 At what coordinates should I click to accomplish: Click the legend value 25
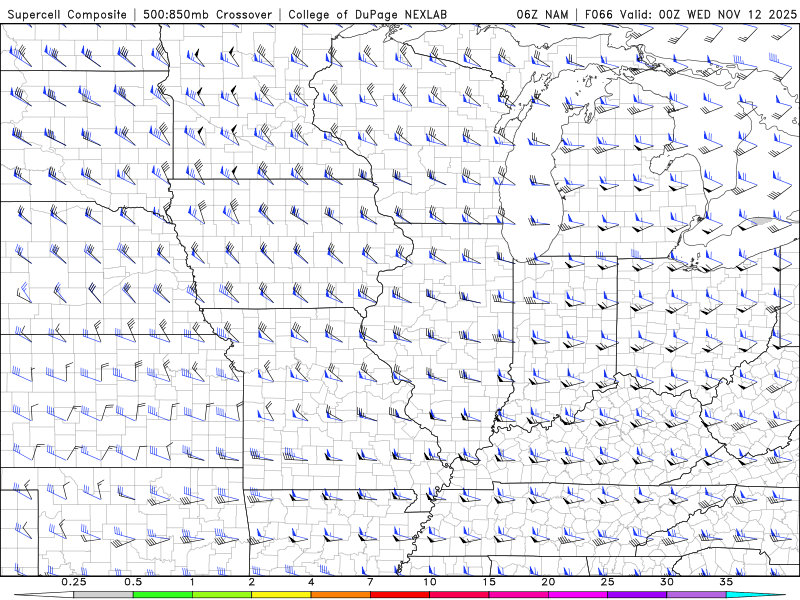(x=608, y=582)
